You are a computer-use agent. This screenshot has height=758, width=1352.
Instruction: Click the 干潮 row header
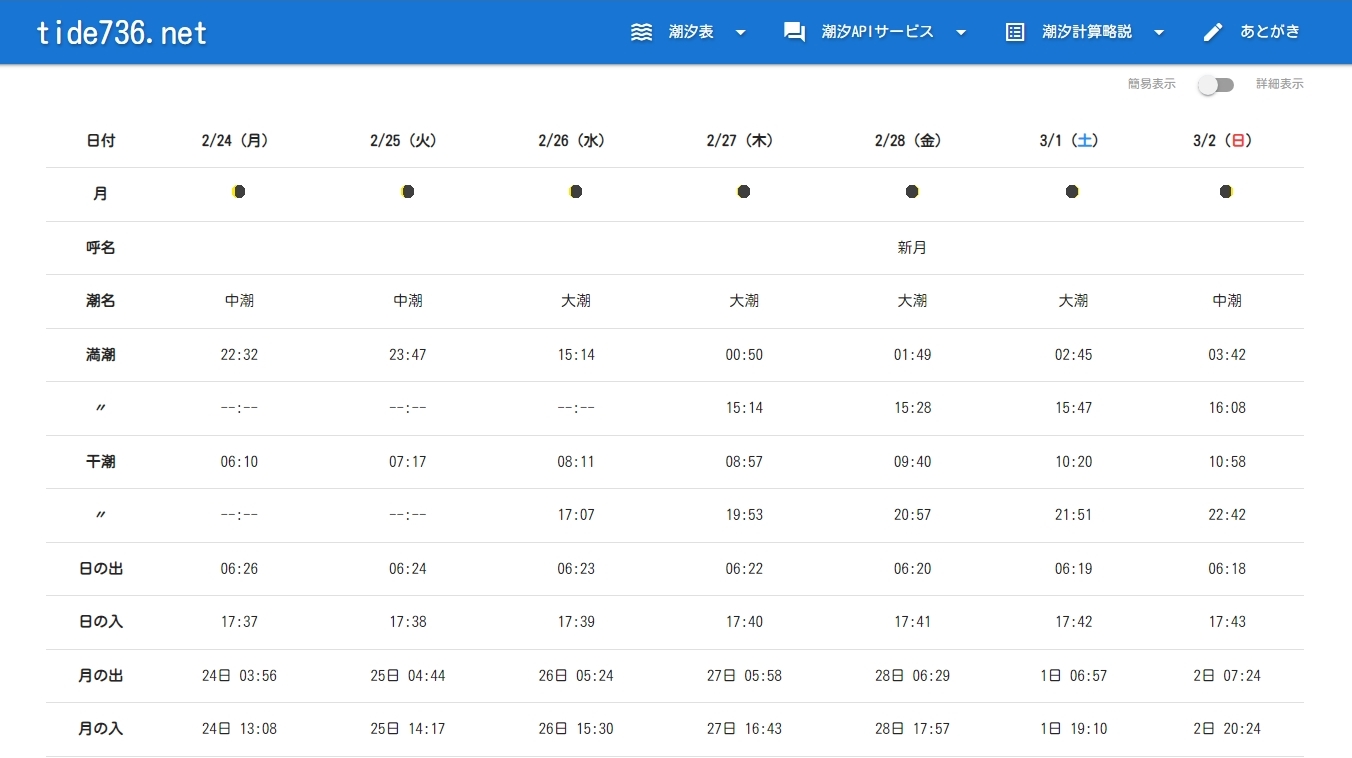(100, 462)
